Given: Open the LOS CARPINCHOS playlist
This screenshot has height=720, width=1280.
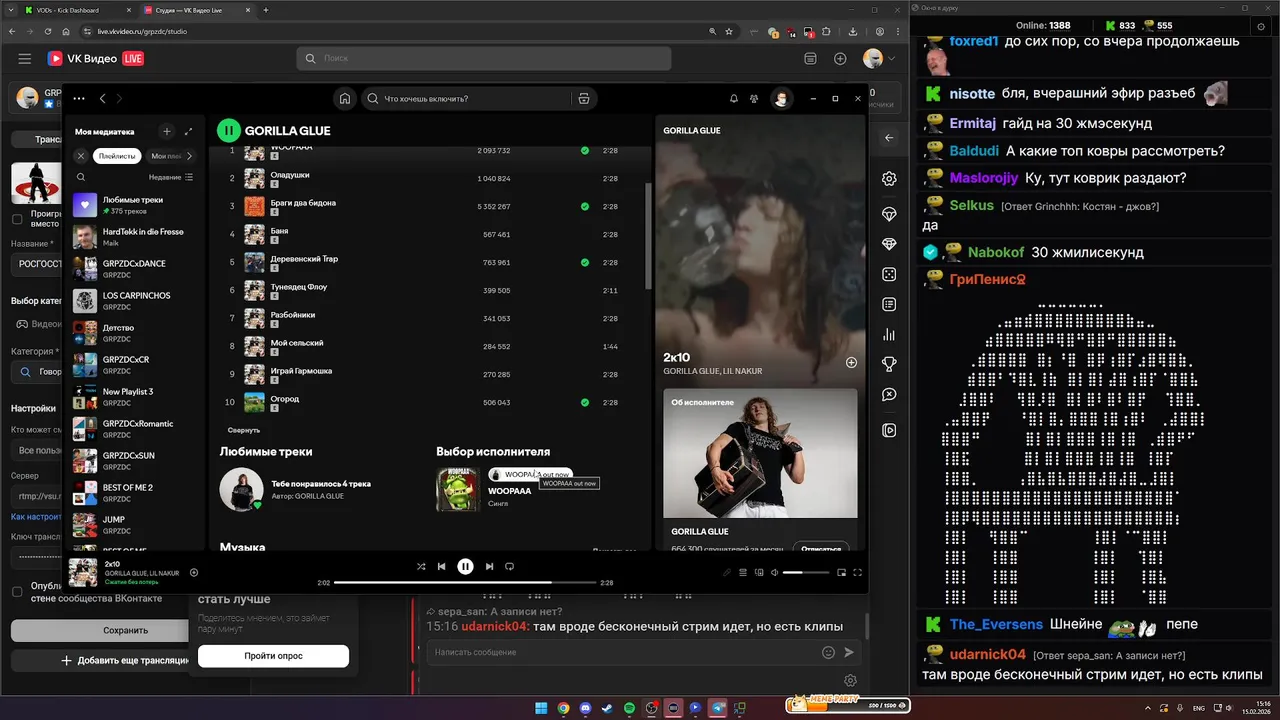Looking at the screenshot, I should point(134,301).
